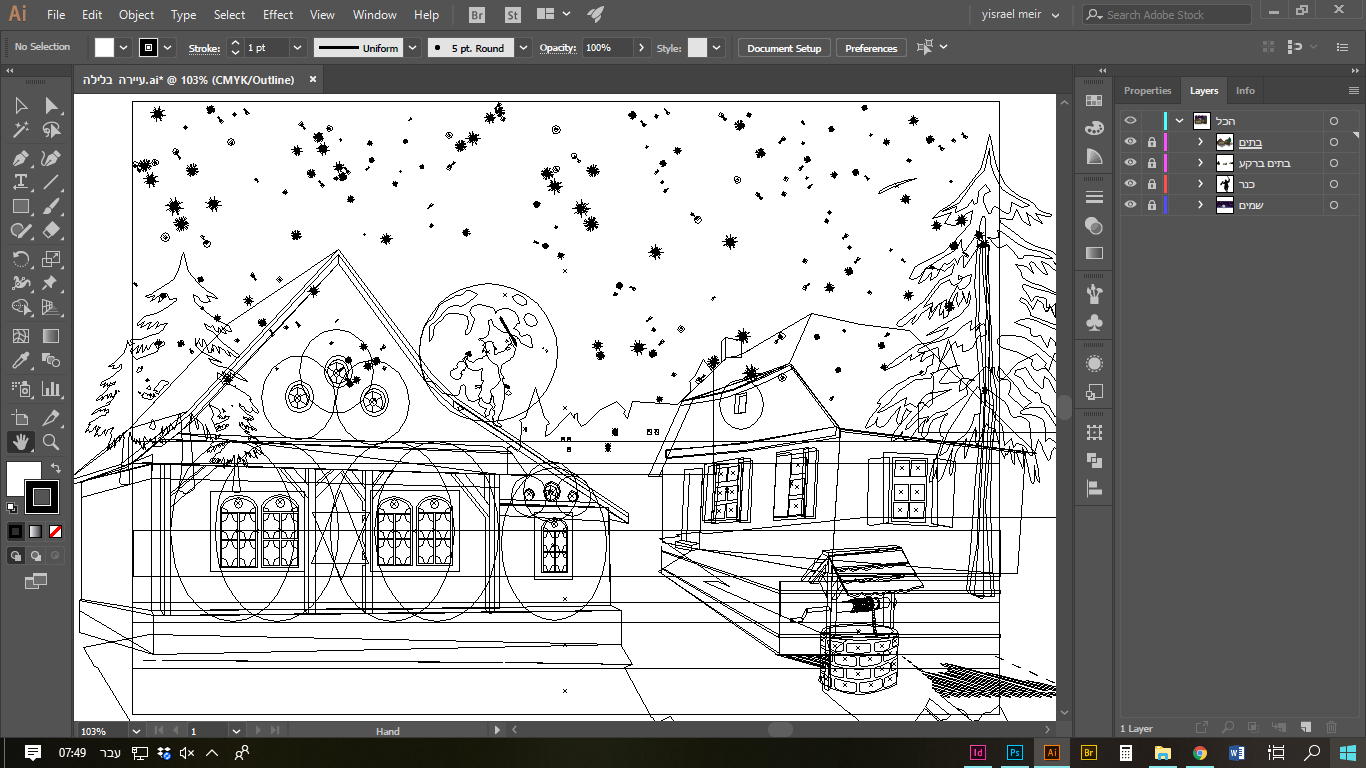Open the stroke weight dropdown
Screen dimensions: 1366x768
pos(297,48)
